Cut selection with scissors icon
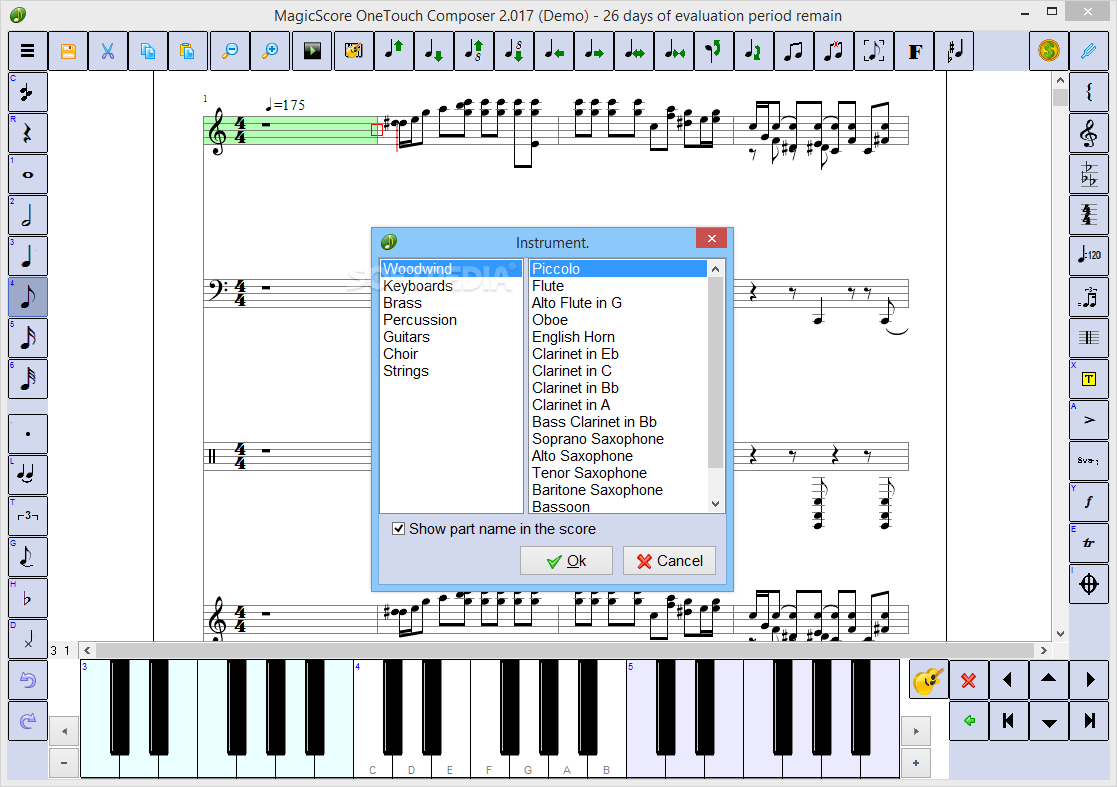This screenshot has height=787, width=1117. pyautogui.click(x=108, y=51)
